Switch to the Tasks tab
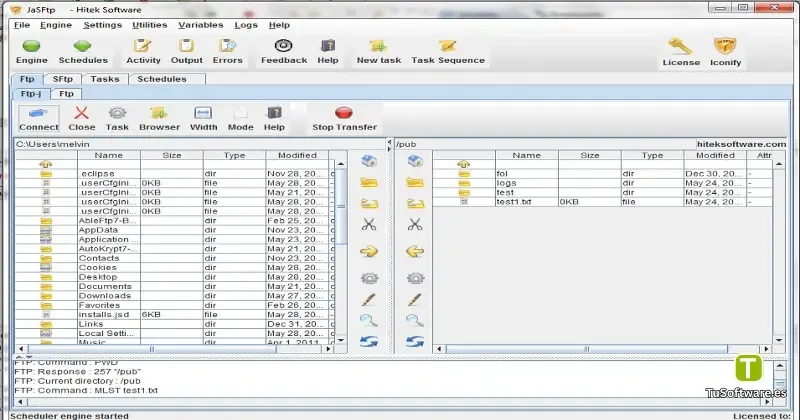The width and height of the screenshot is (800, 420). [x=105, y=79]
